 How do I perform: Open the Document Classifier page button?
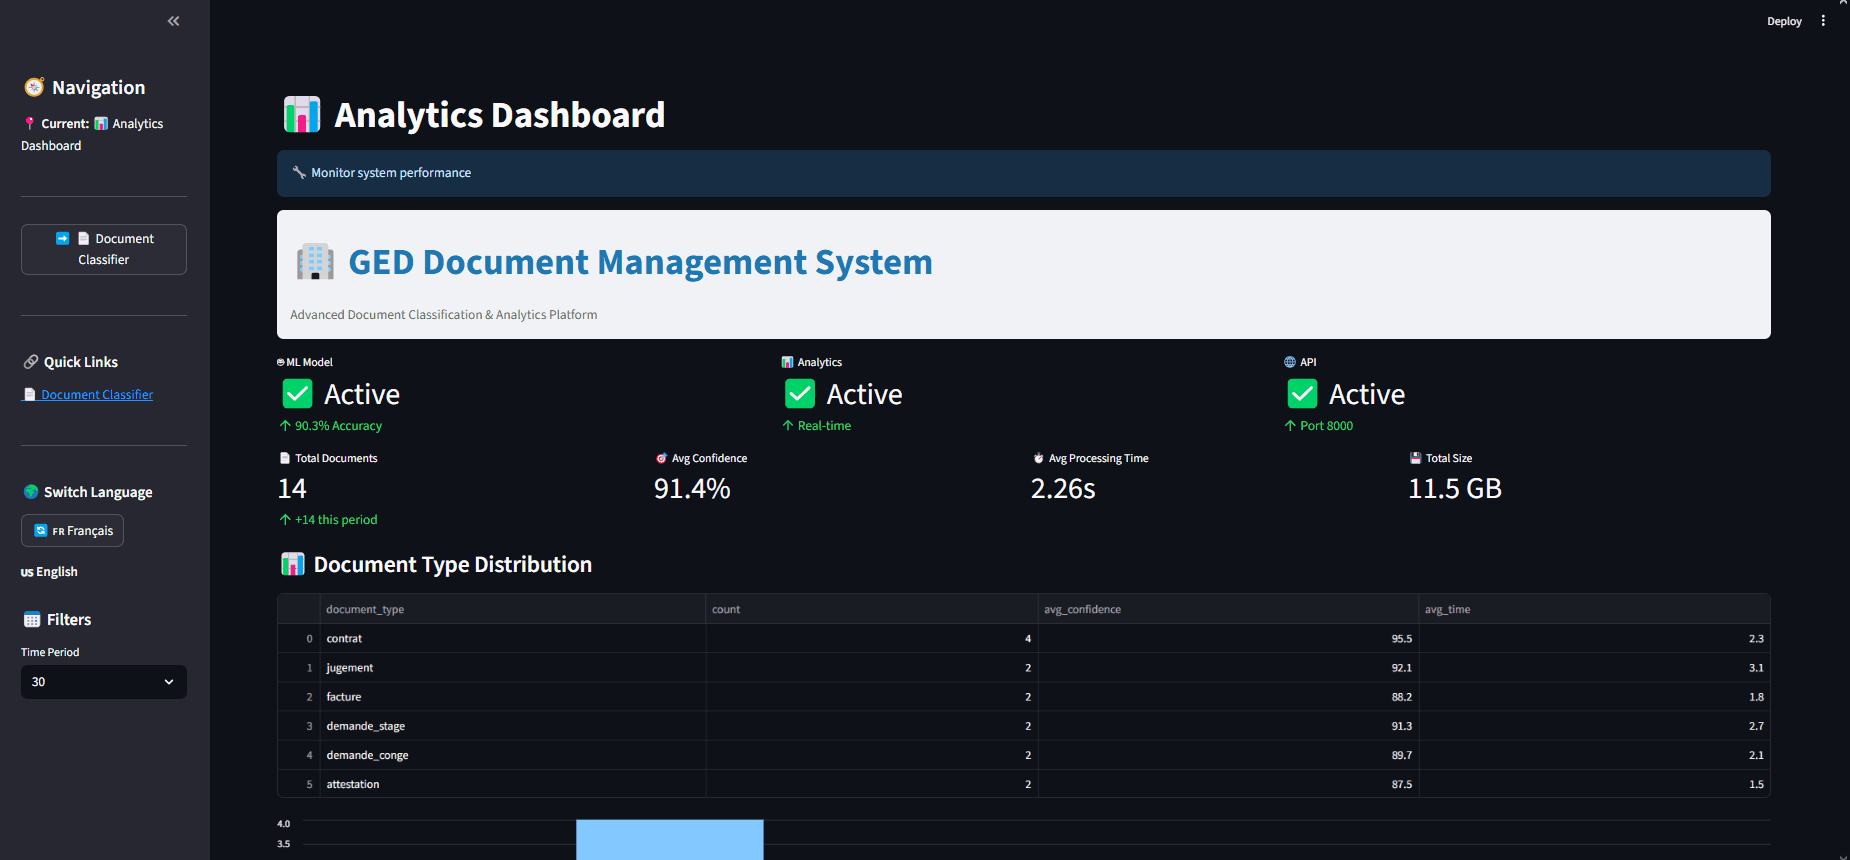104,249
